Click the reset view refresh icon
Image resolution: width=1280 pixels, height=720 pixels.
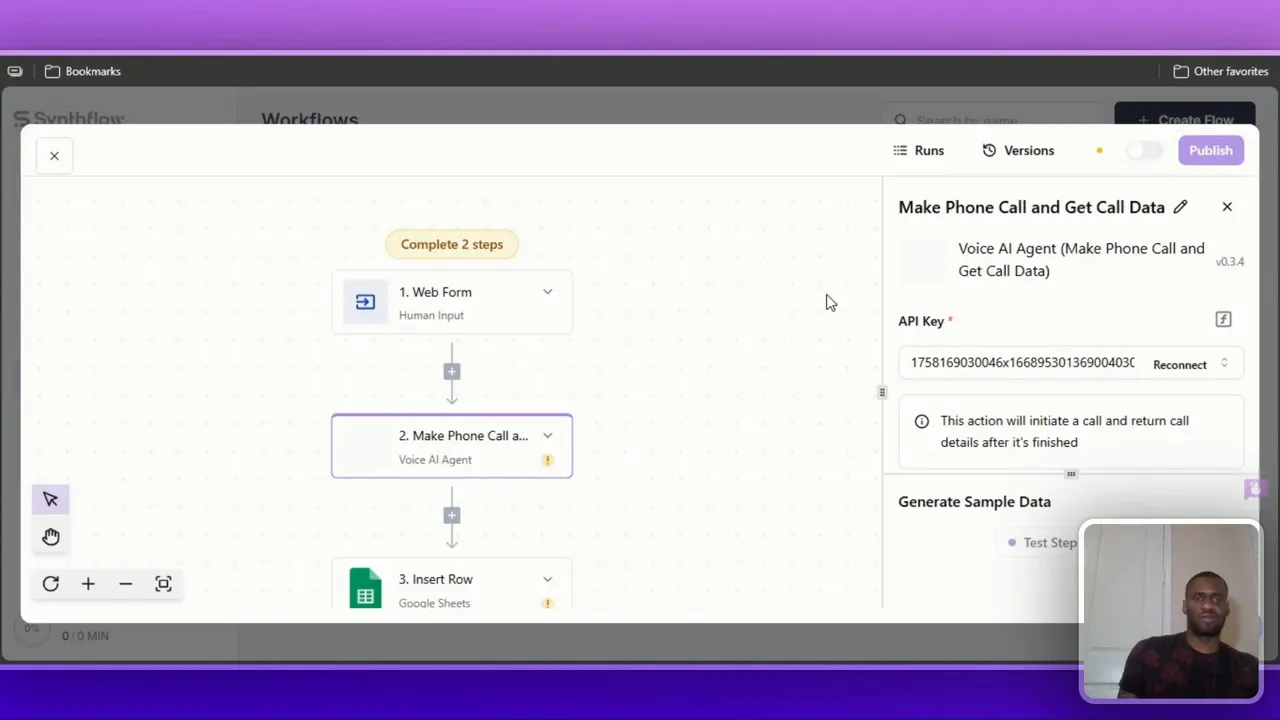point(51,584)
